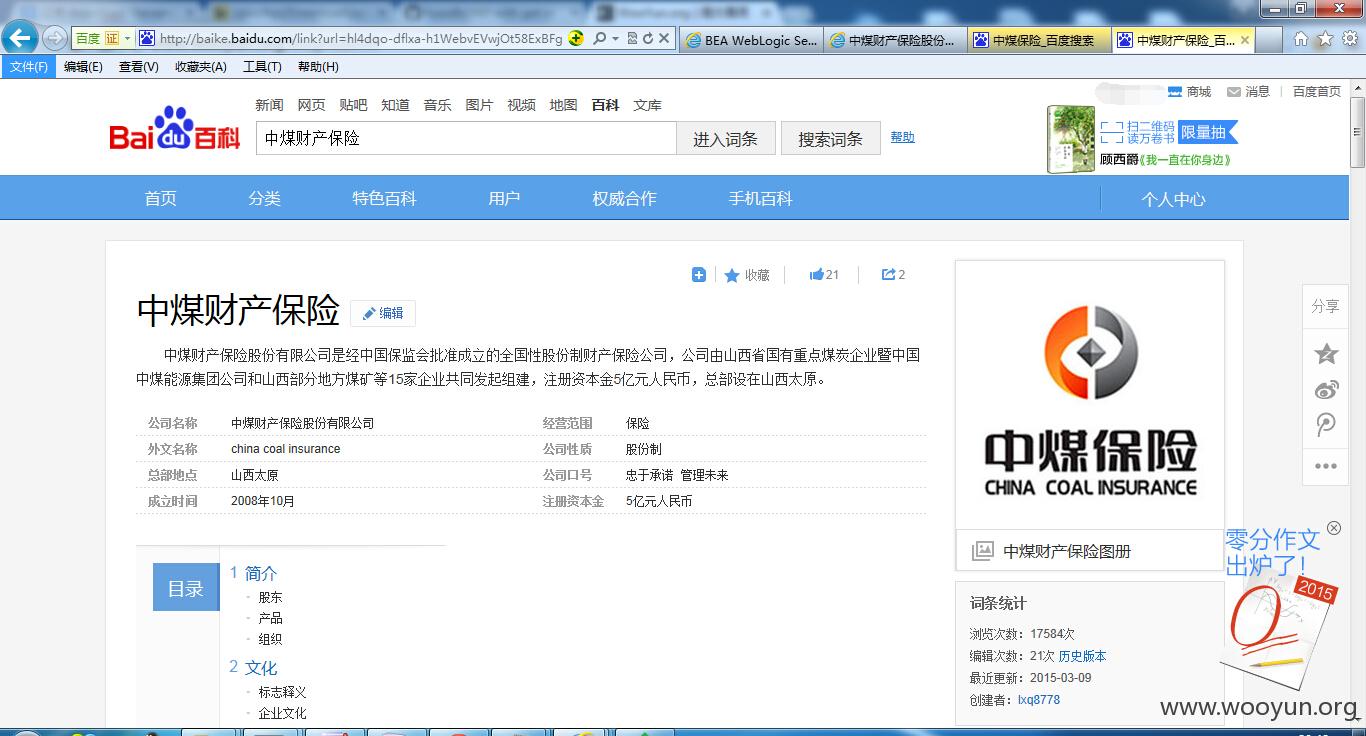Open the 文件(F) menu
The width and height of the screenshot is (1366, 736).
(28, 67)
